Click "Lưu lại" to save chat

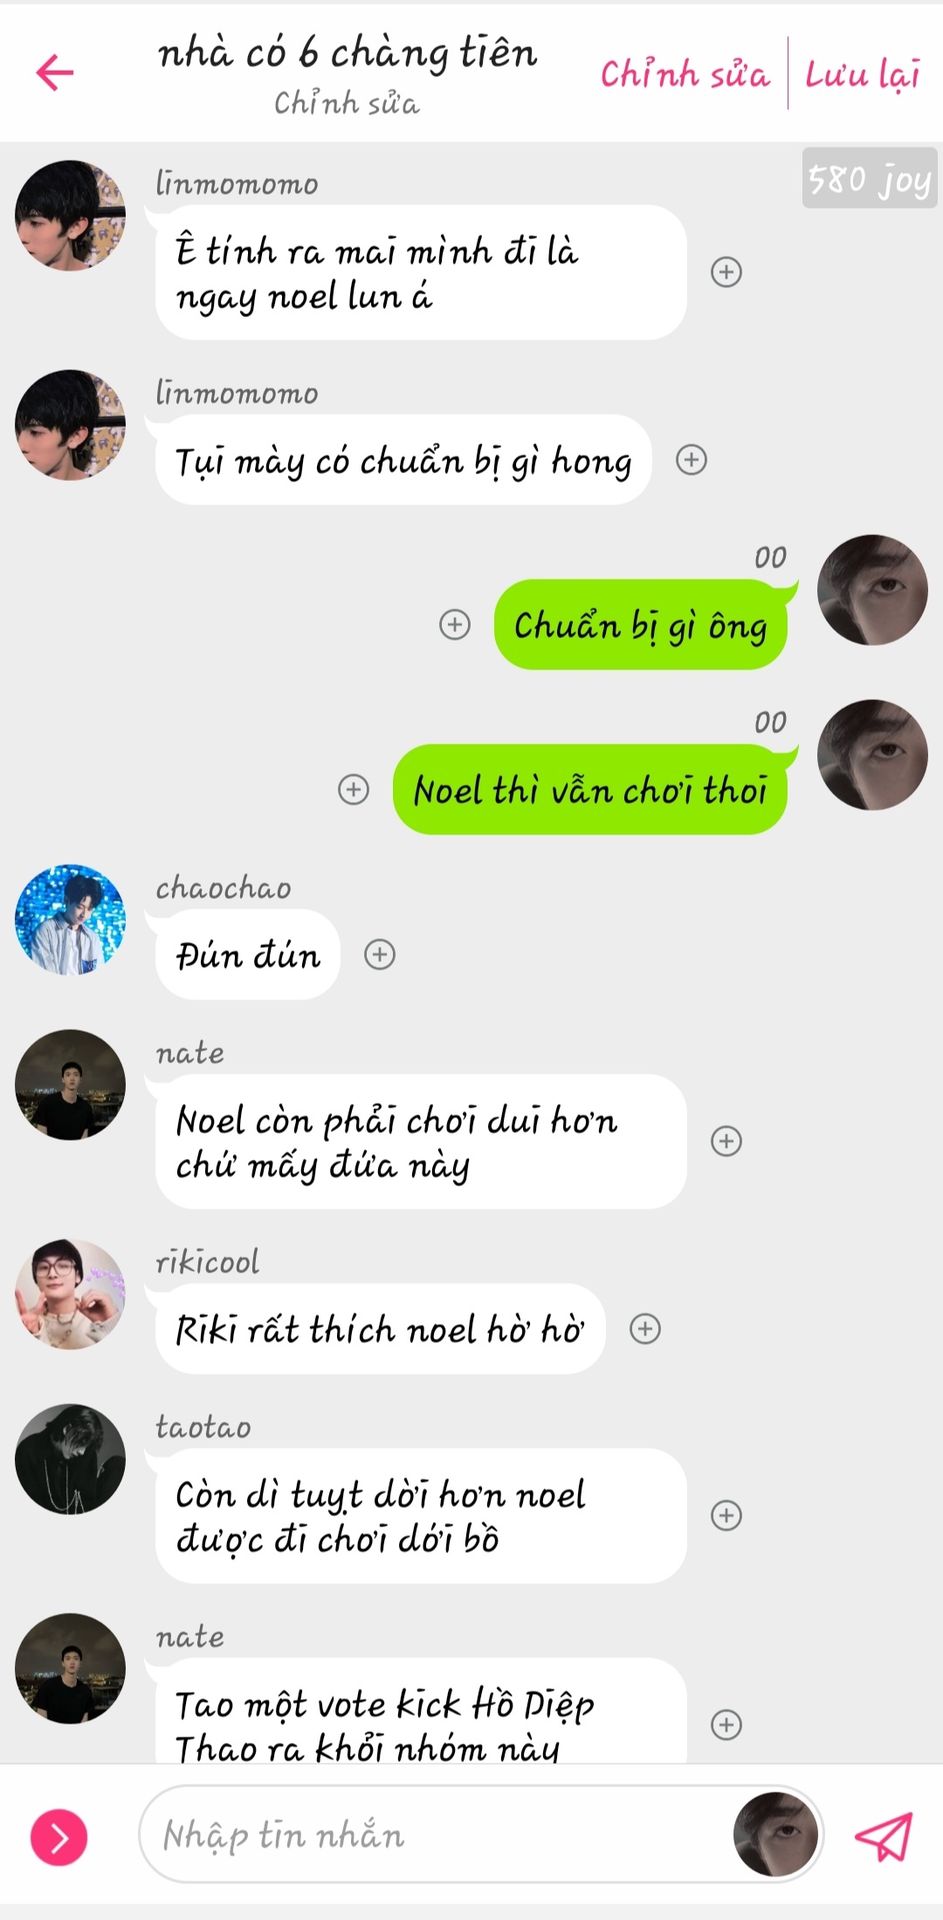click(862, 74)
